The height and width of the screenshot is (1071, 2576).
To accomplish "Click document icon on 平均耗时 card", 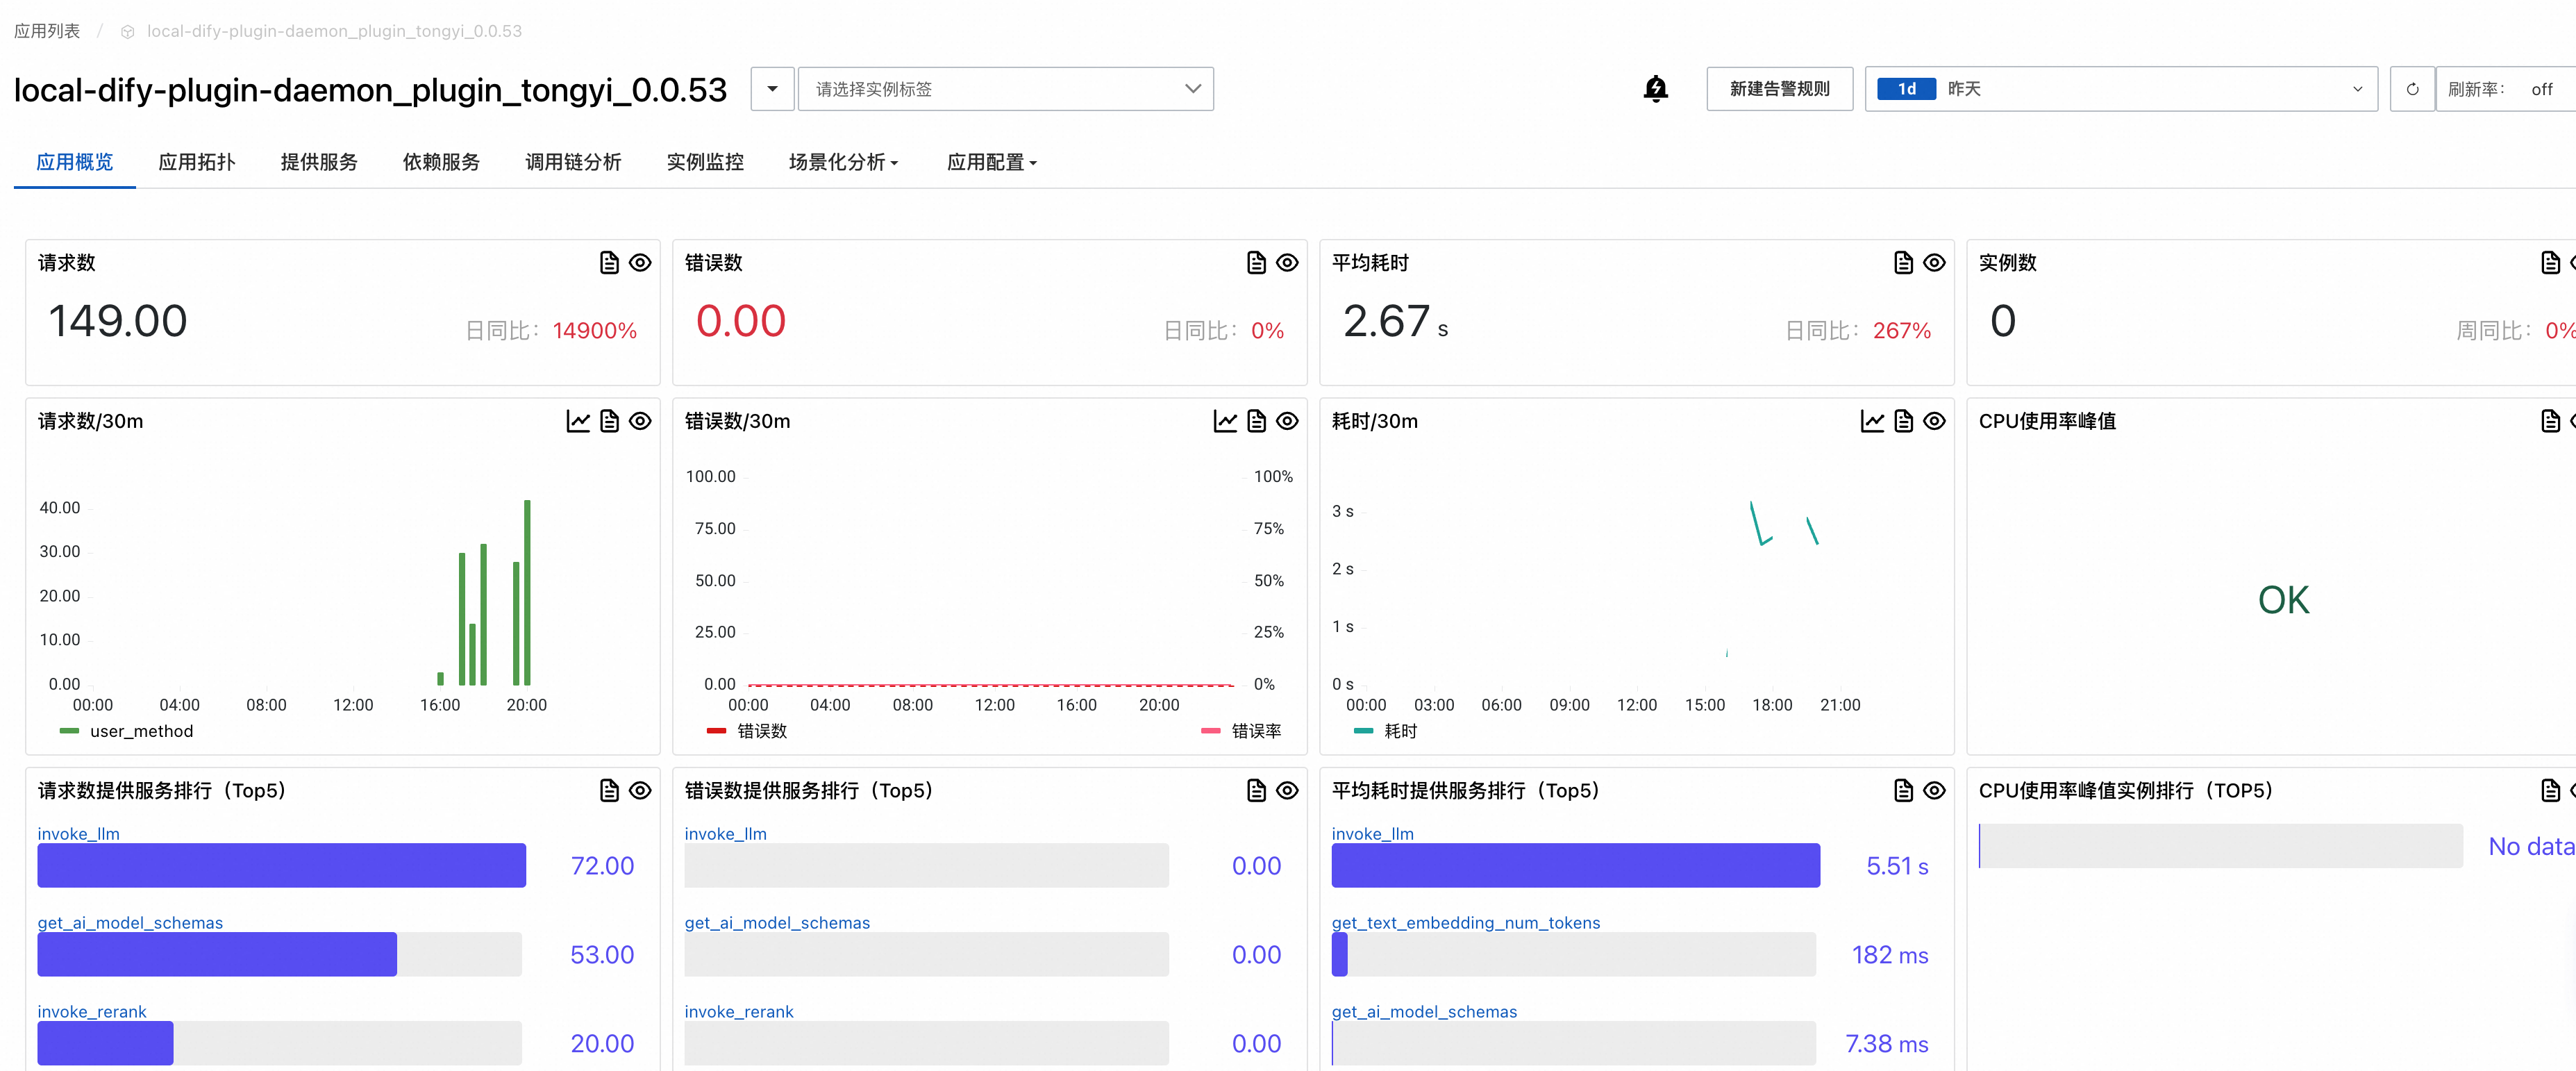I will coord(1903,262).
